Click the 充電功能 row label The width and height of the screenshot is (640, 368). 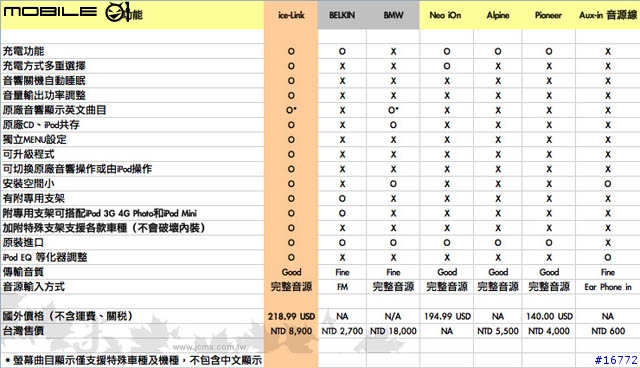(x=23, y=51)
